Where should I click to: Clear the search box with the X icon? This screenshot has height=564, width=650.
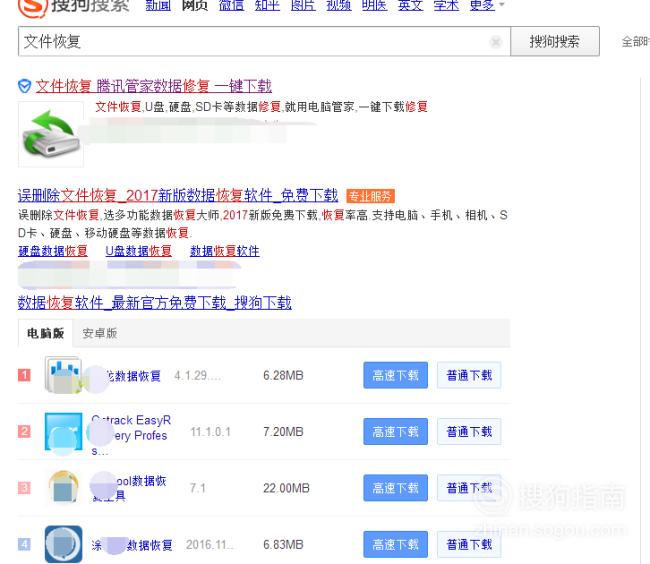point(495,41)
